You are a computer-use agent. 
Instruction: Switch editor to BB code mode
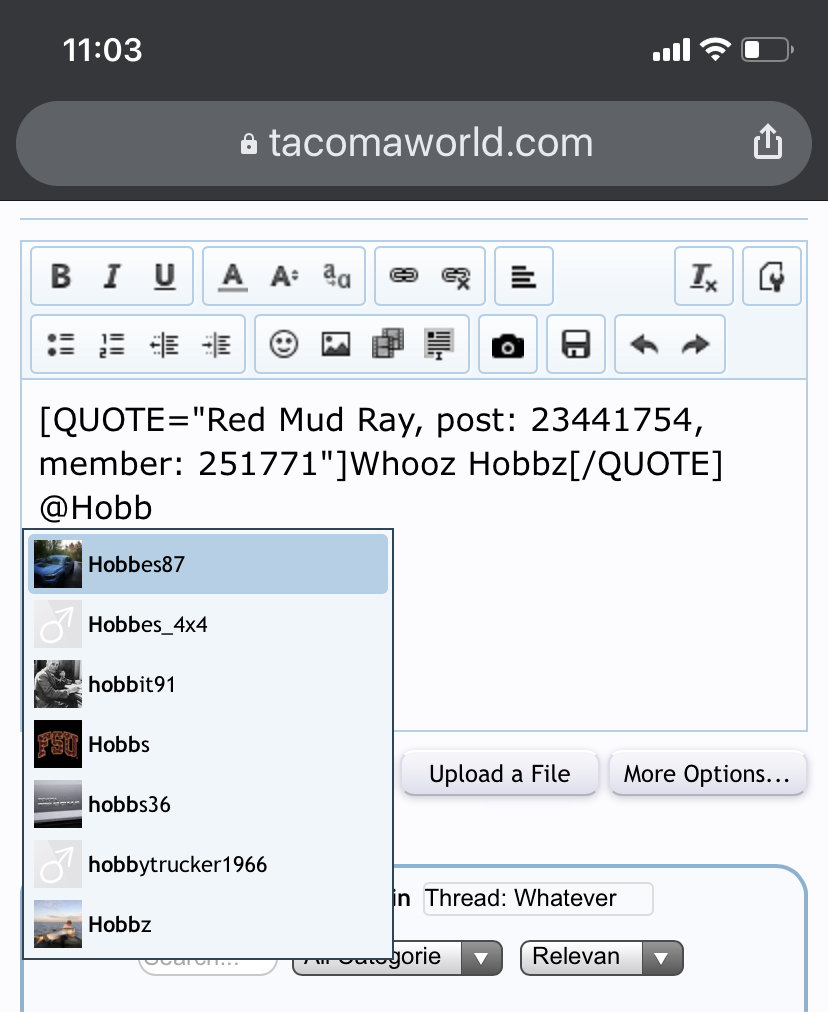[772, 276]
